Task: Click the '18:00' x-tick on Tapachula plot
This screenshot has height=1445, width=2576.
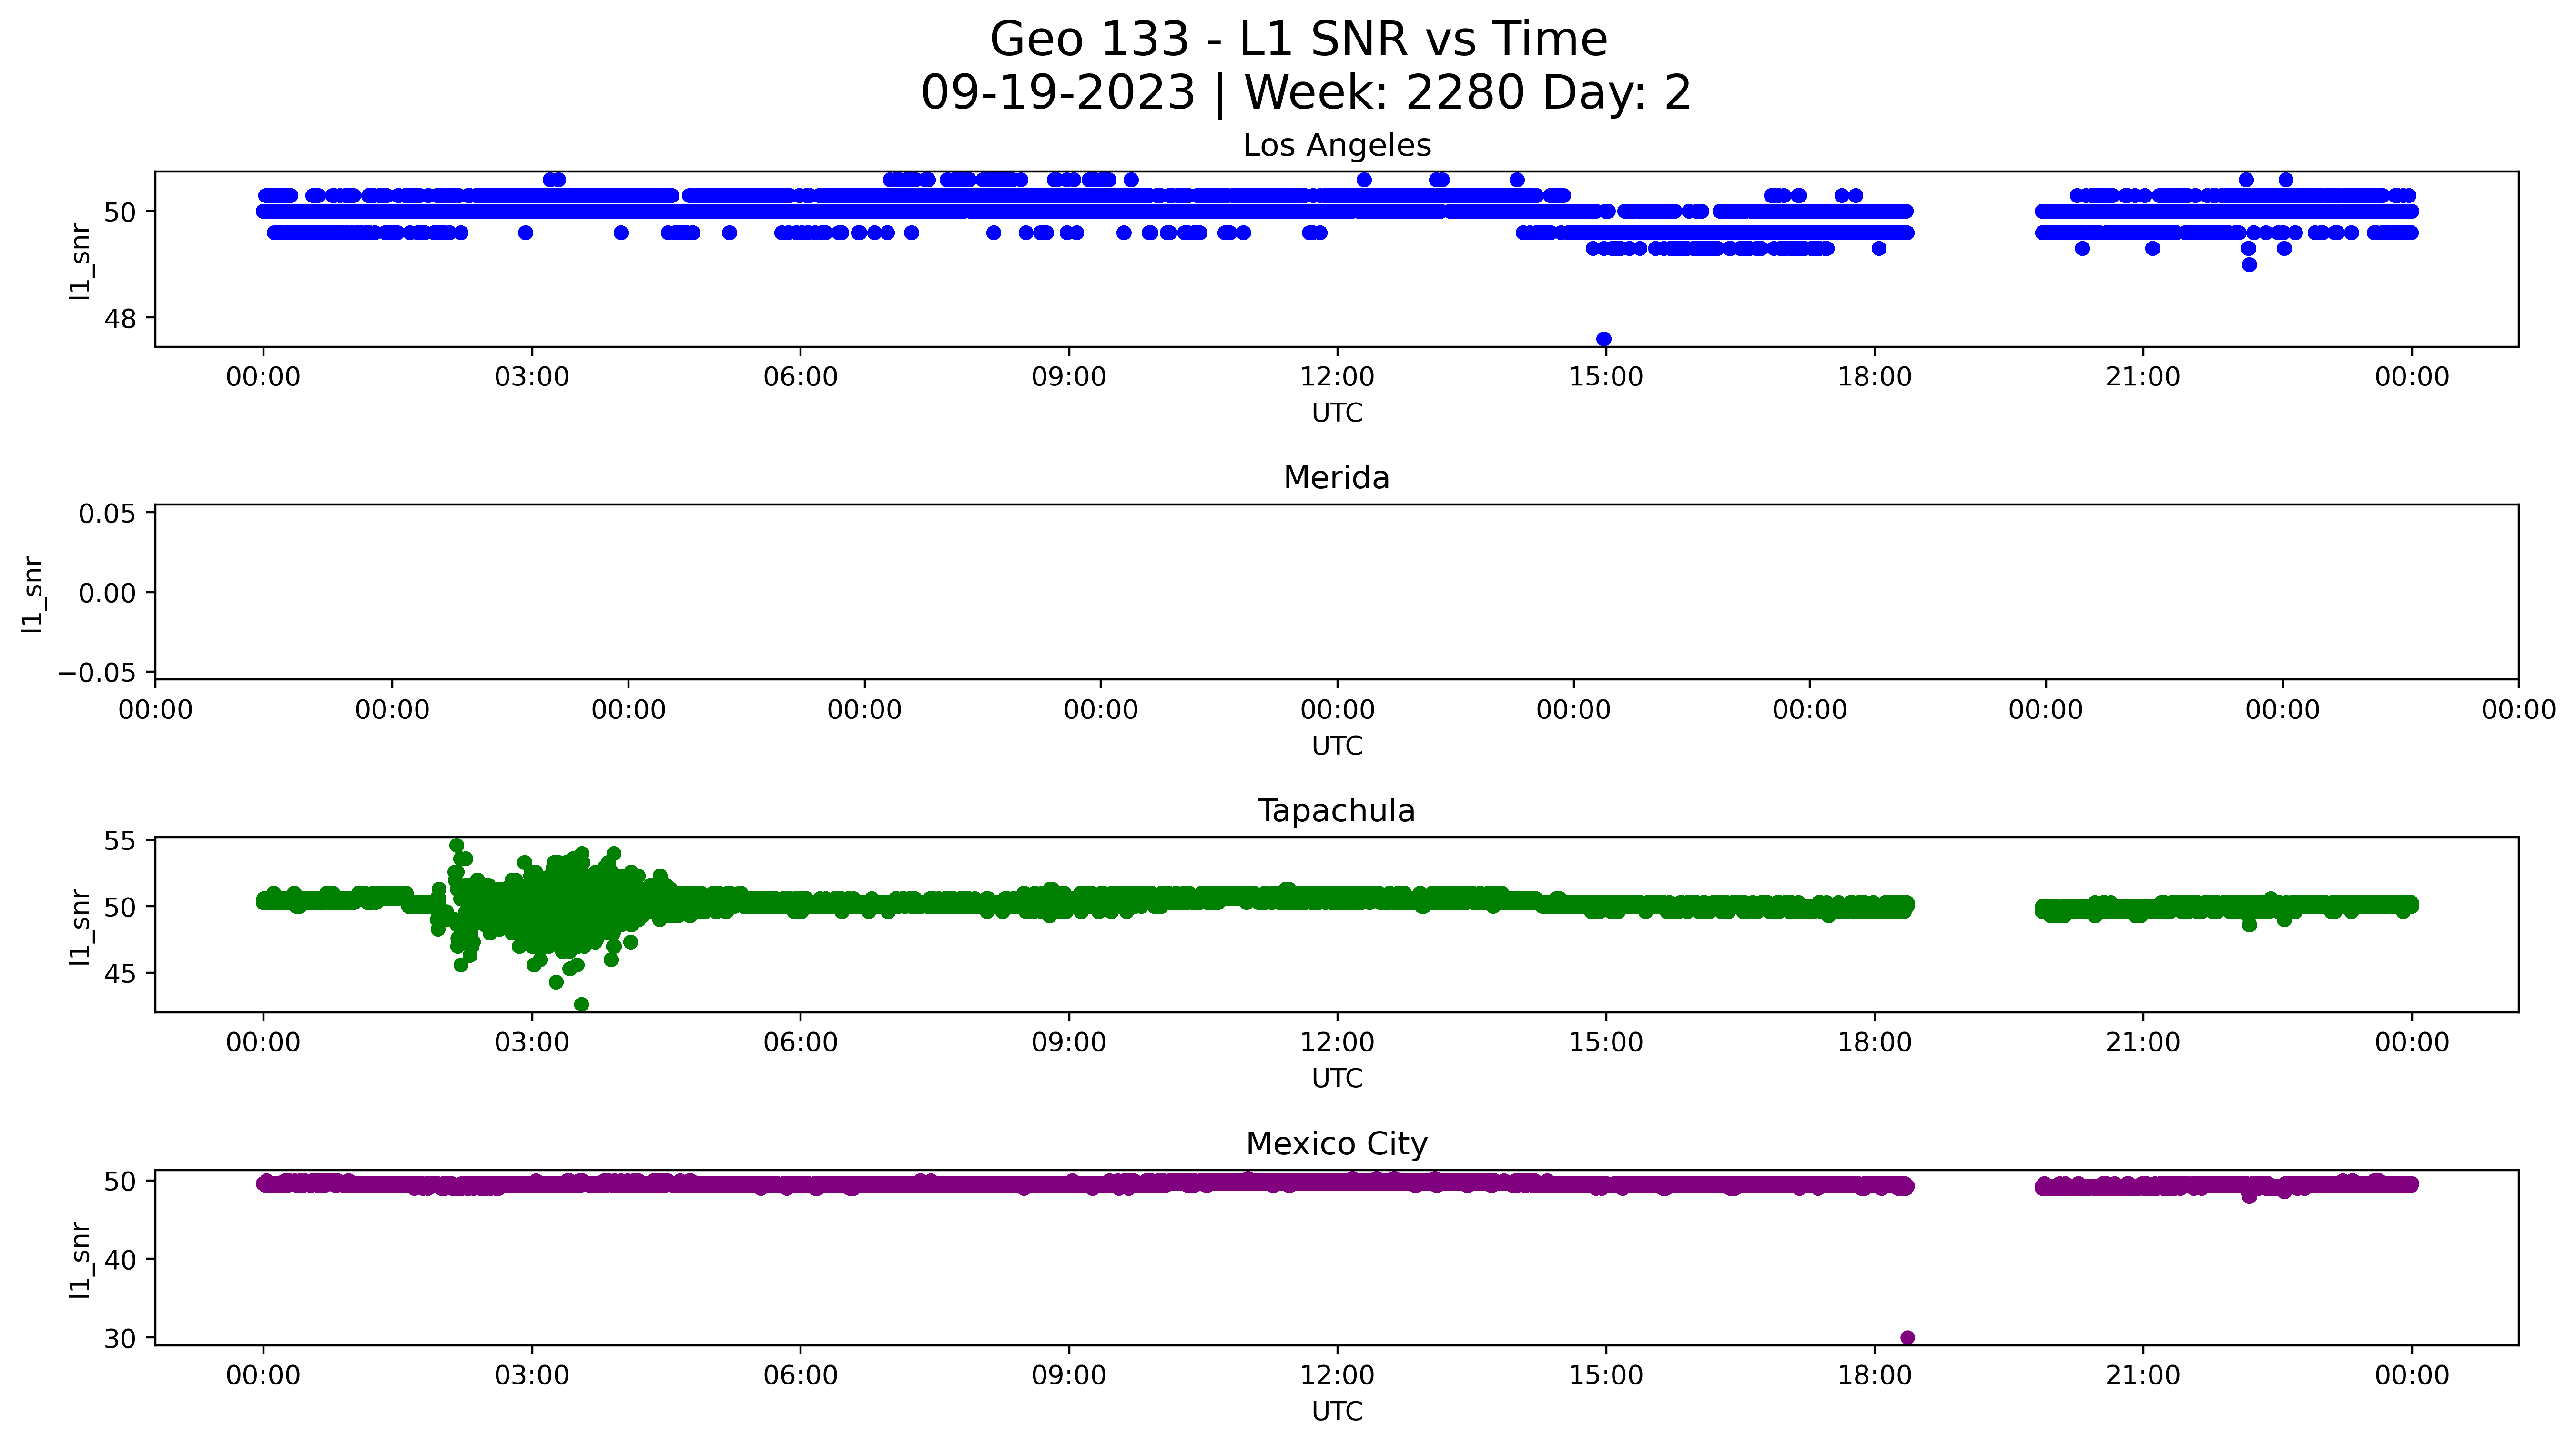Action: (1875, 1043)
